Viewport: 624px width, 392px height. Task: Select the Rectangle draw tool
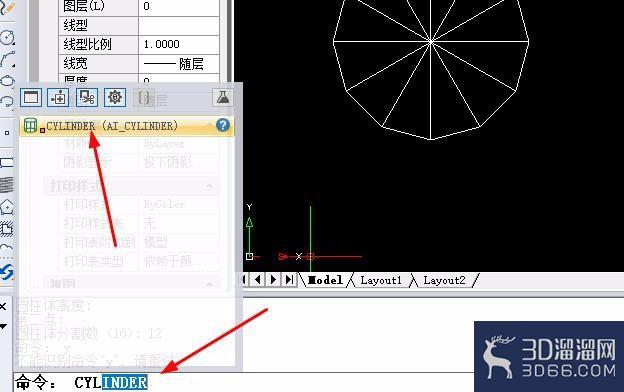point(7,162)
